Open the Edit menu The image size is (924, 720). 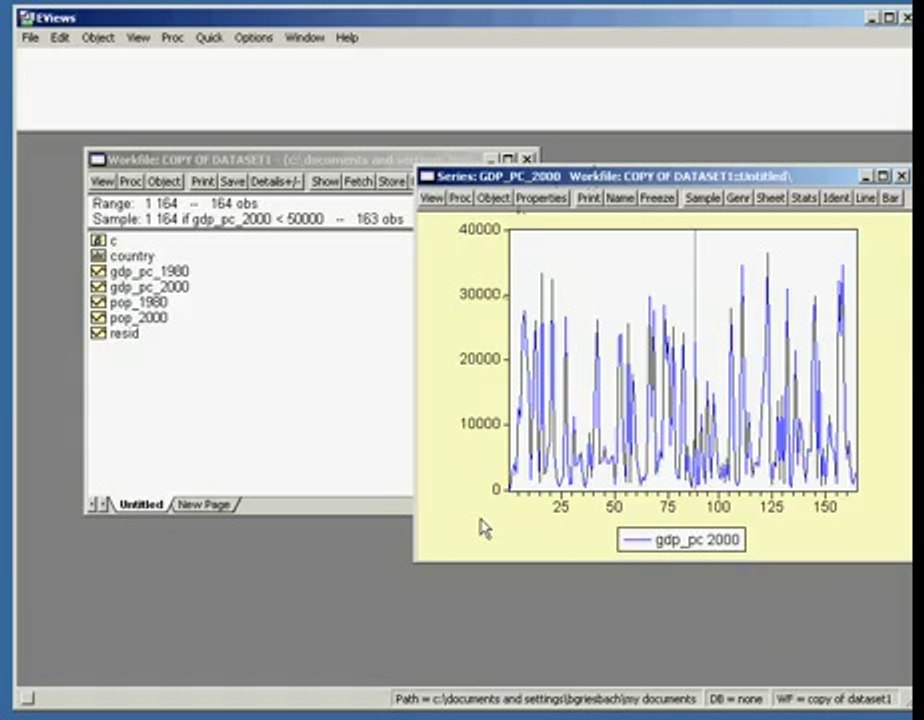[x=60, y=38]
